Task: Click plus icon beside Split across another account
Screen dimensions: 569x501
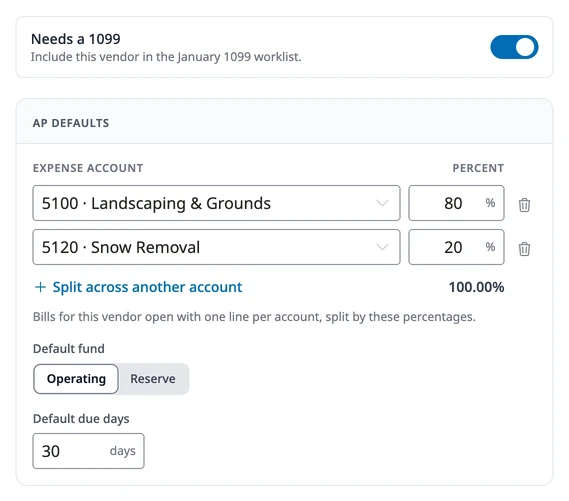Action: (40, 287)
